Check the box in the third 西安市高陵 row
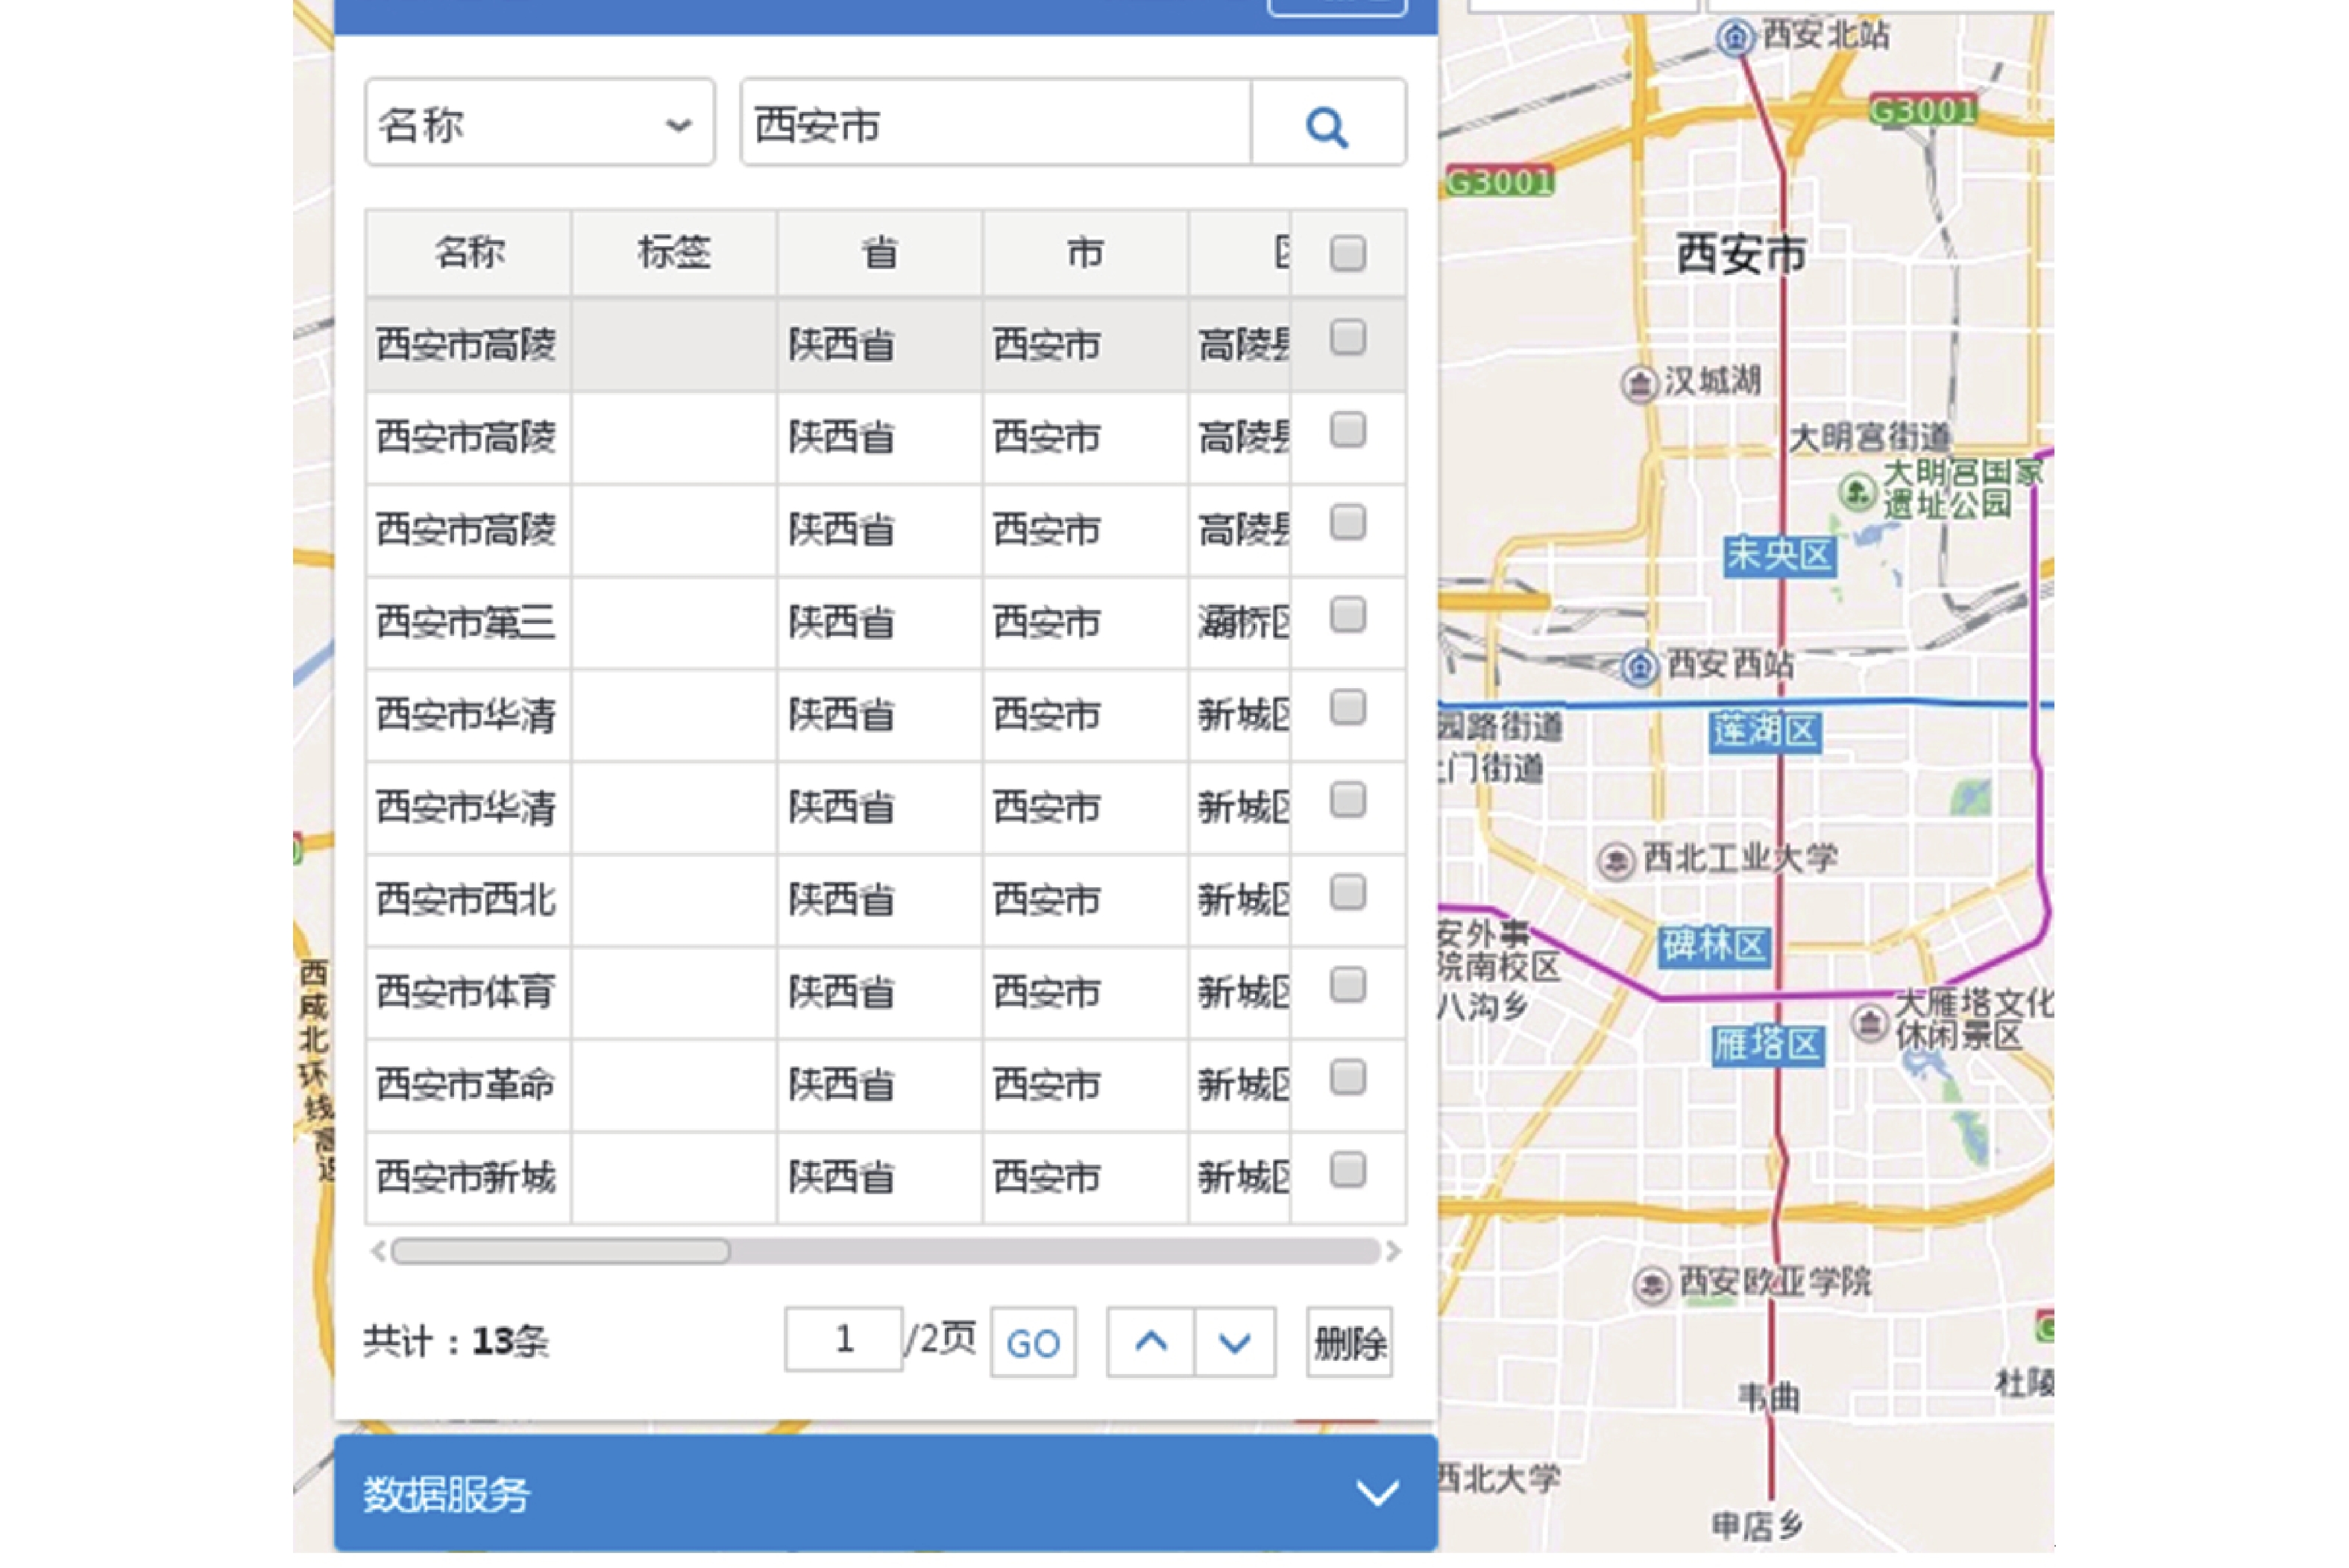The image size is (2349, 1568). pyautogui.click(x=1348, y=522)
